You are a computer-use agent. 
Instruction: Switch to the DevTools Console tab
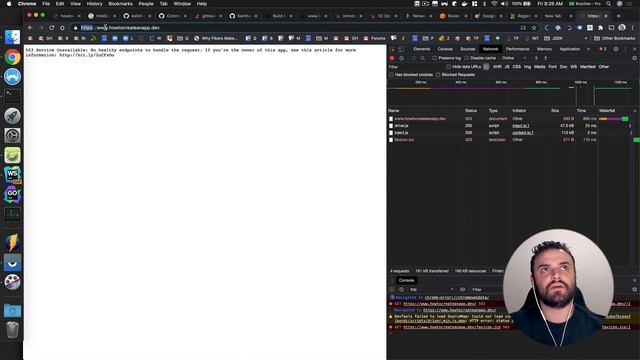pyautogui.click(x=445, y=49)
